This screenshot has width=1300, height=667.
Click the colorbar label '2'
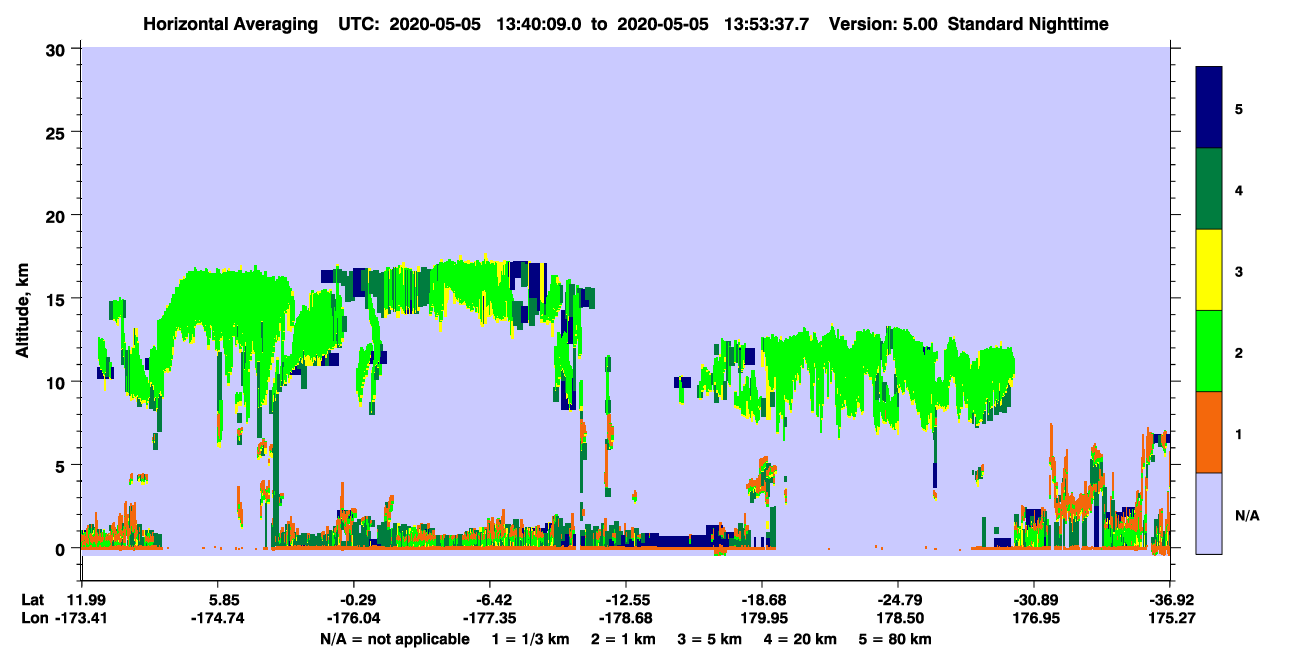coord(1239,352)
